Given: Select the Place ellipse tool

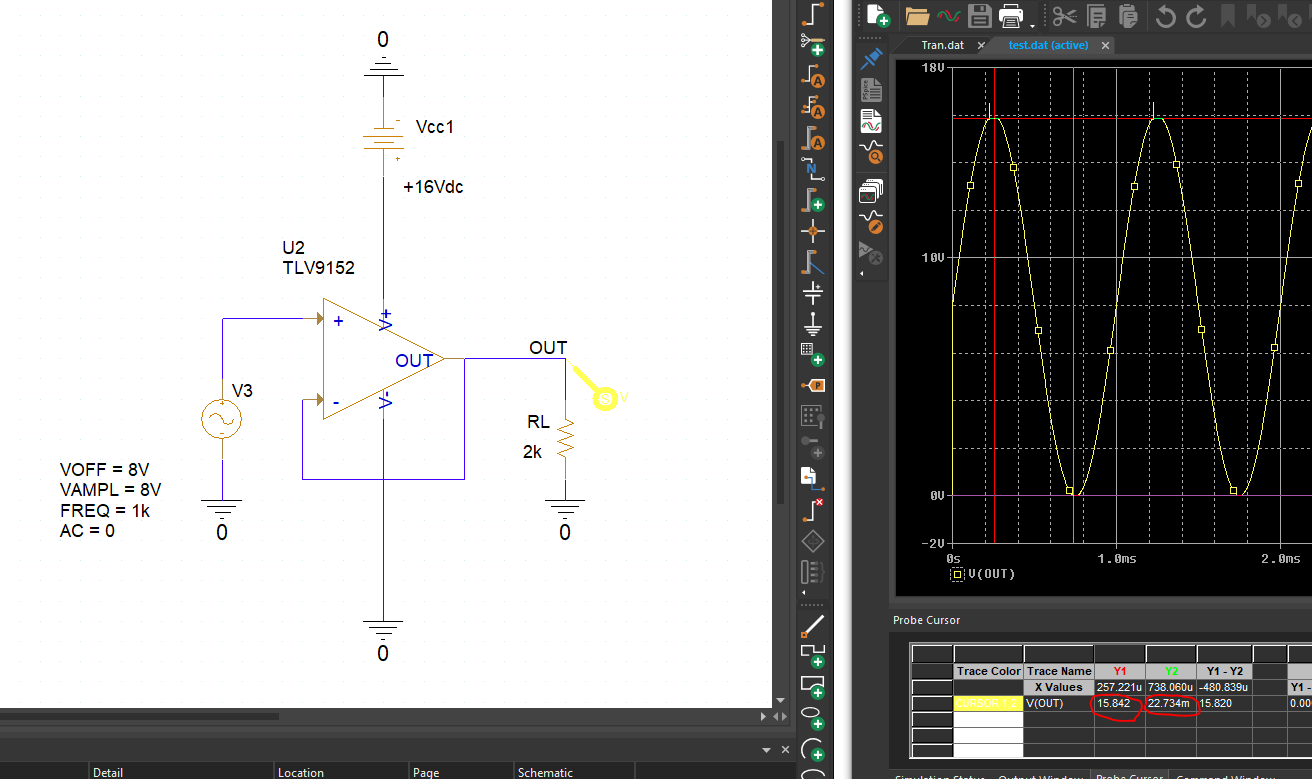Looking at the screenshot, I should 813,719.
